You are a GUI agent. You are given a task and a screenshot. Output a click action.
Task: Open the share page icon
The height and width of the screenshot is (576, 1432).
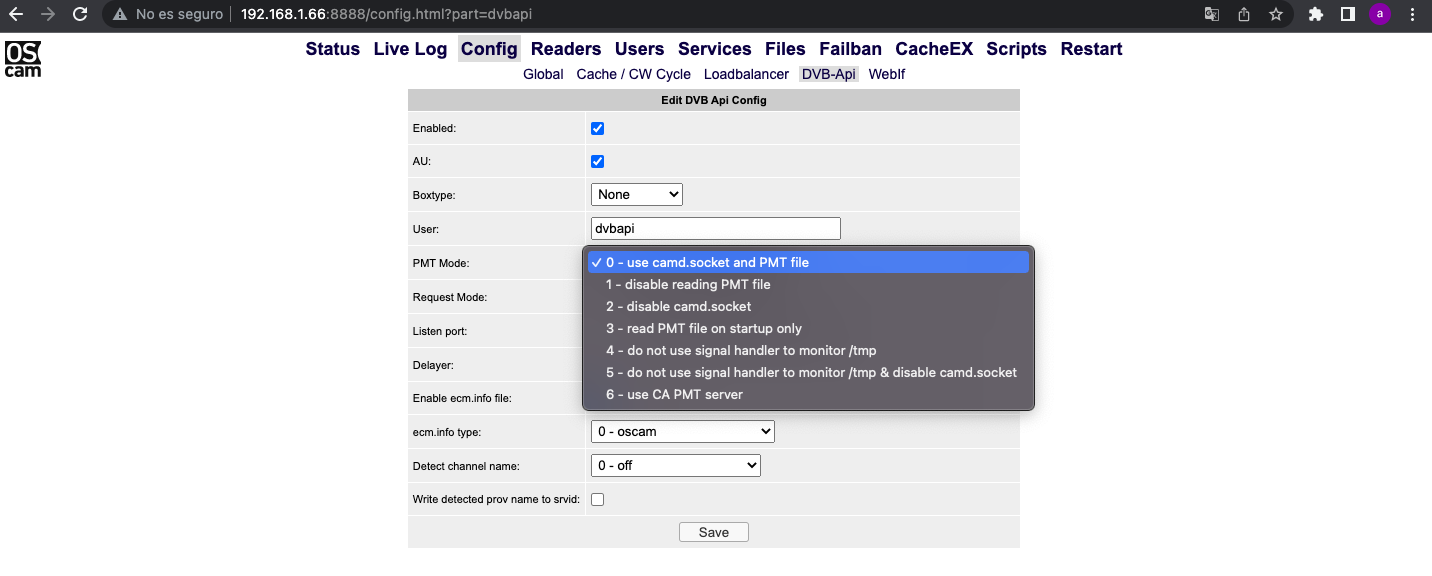pos(1244,14)
